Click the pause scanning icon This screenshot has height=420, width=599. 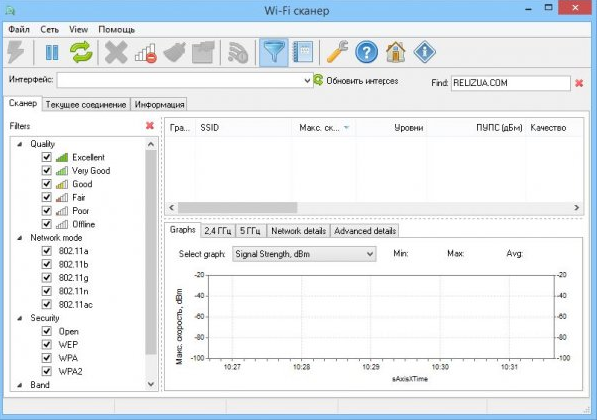coord(52,53)
